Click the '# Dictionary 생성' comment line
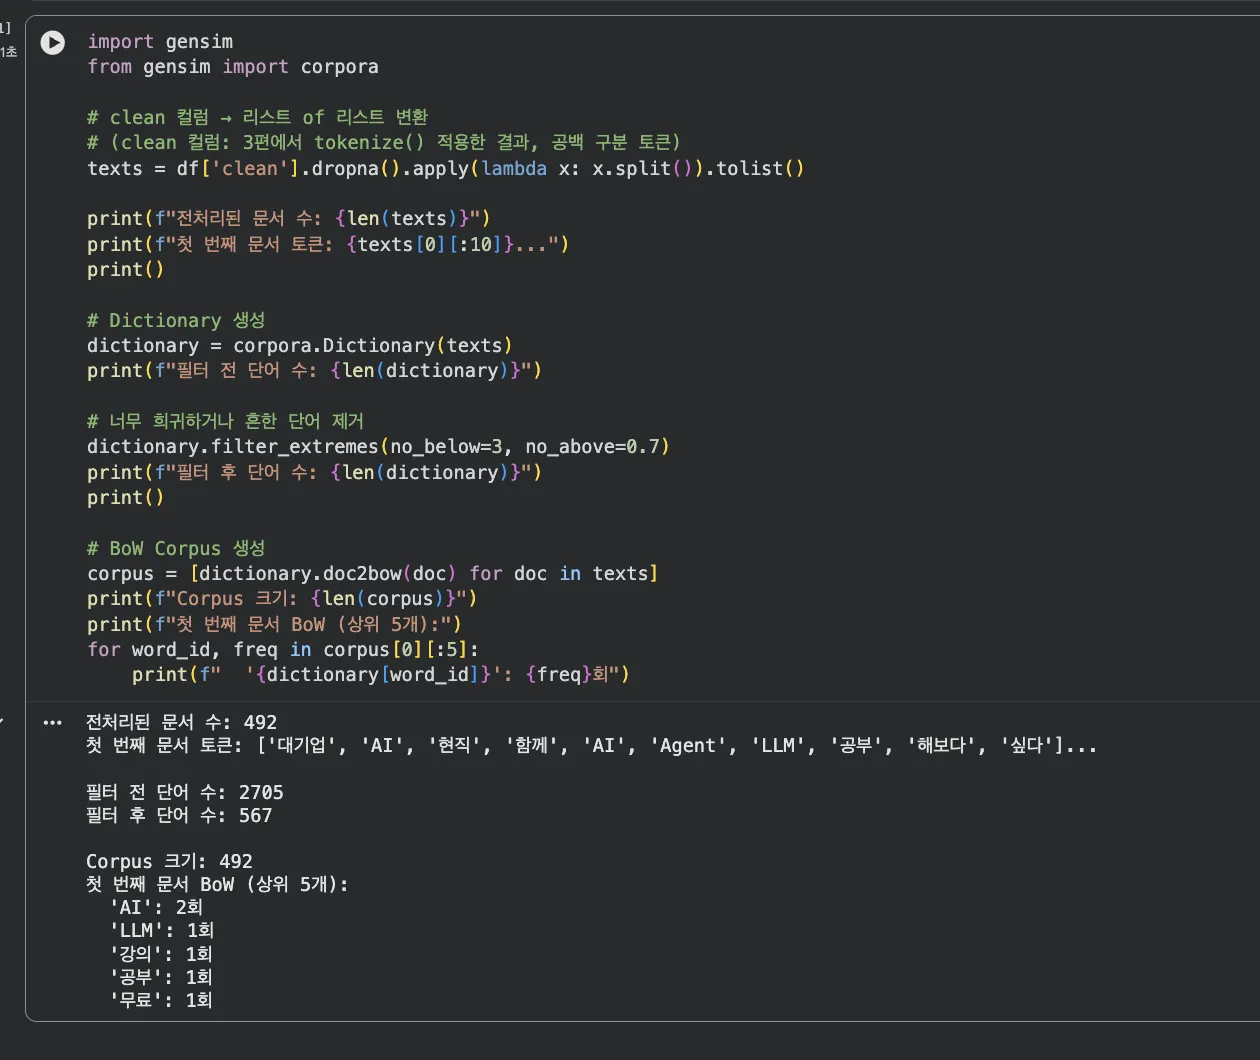Screen dimensions: 1260x1060 (x=175, y=320)
